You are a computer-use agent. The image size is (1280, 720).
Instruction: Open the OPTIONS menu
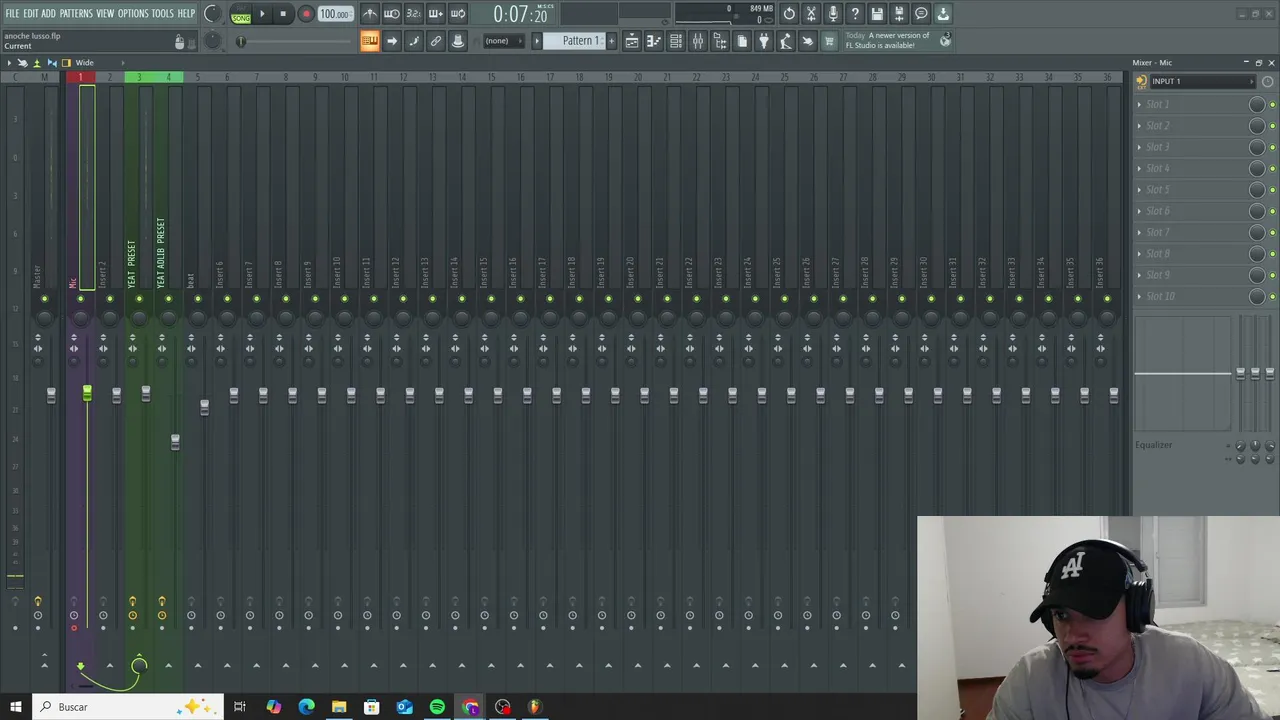(133, 14)
